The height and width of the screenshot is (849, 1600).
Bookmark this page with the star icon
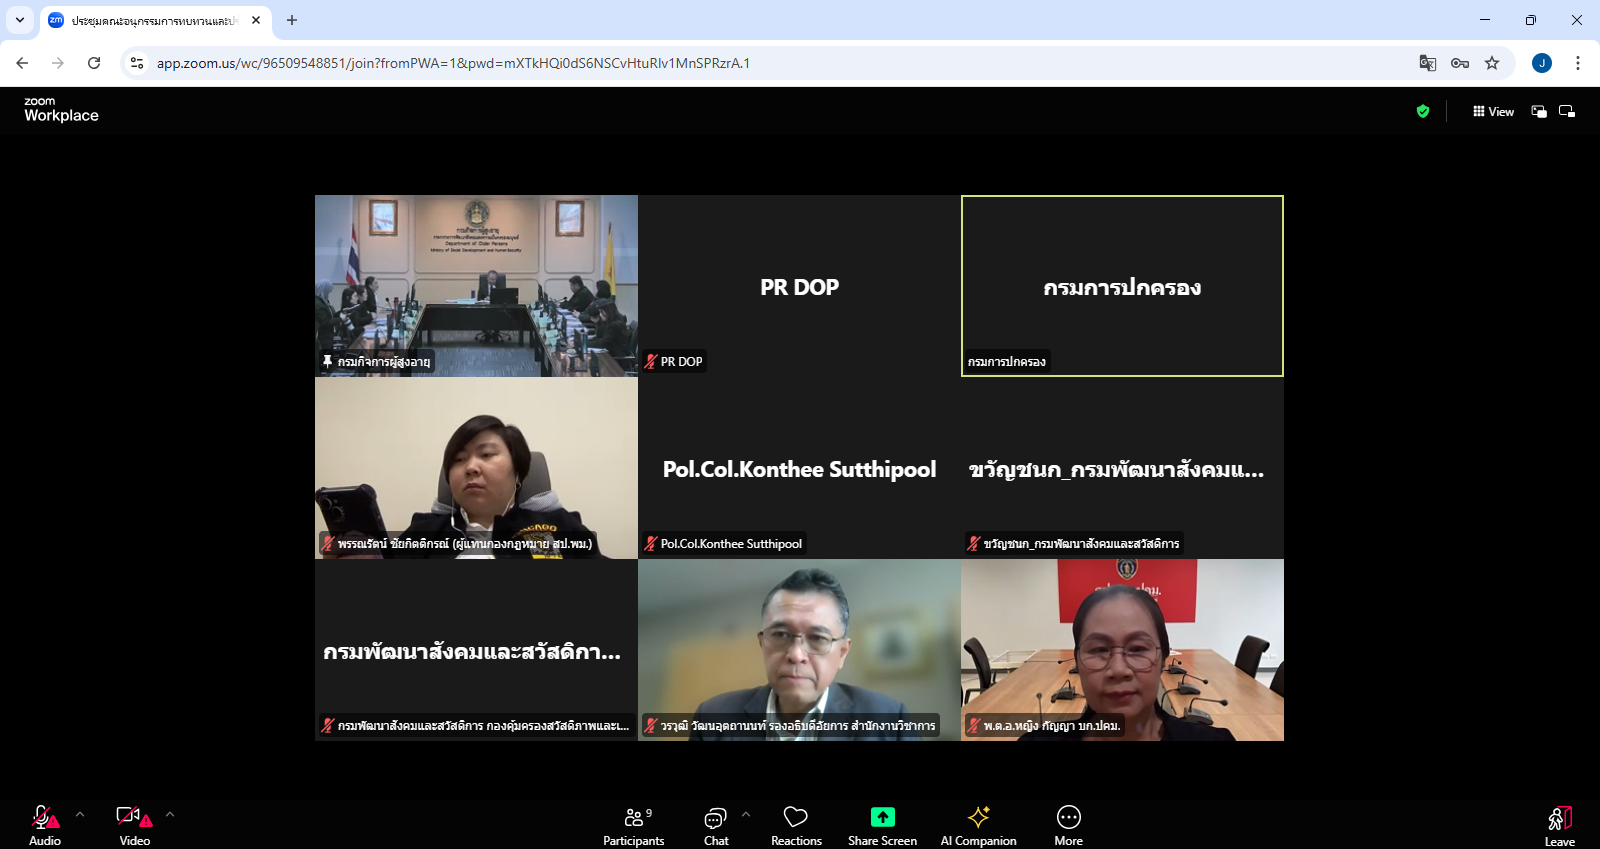(x=1492, y=63)
